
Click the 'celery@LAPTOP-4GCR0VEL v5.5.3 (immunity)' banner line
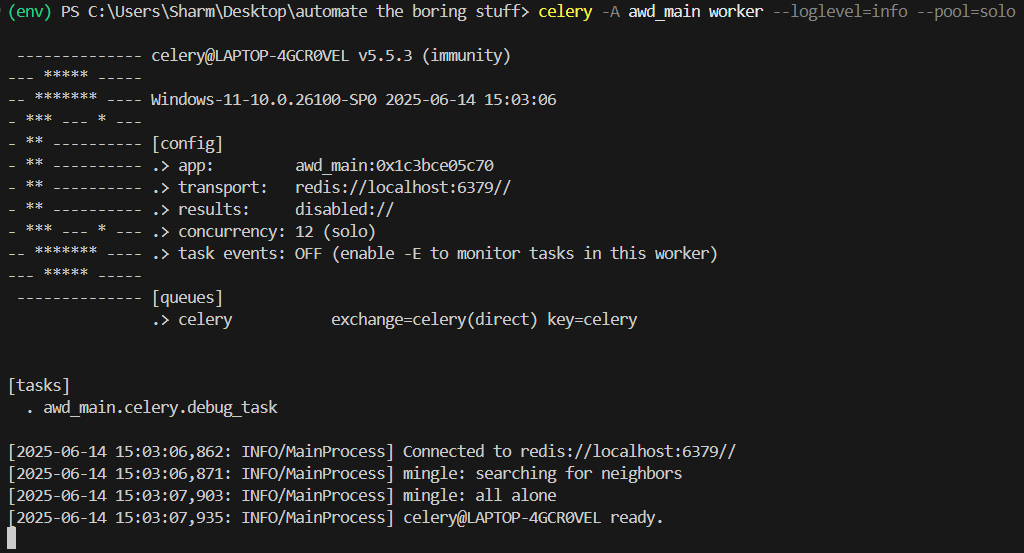(x=331, y=55)
